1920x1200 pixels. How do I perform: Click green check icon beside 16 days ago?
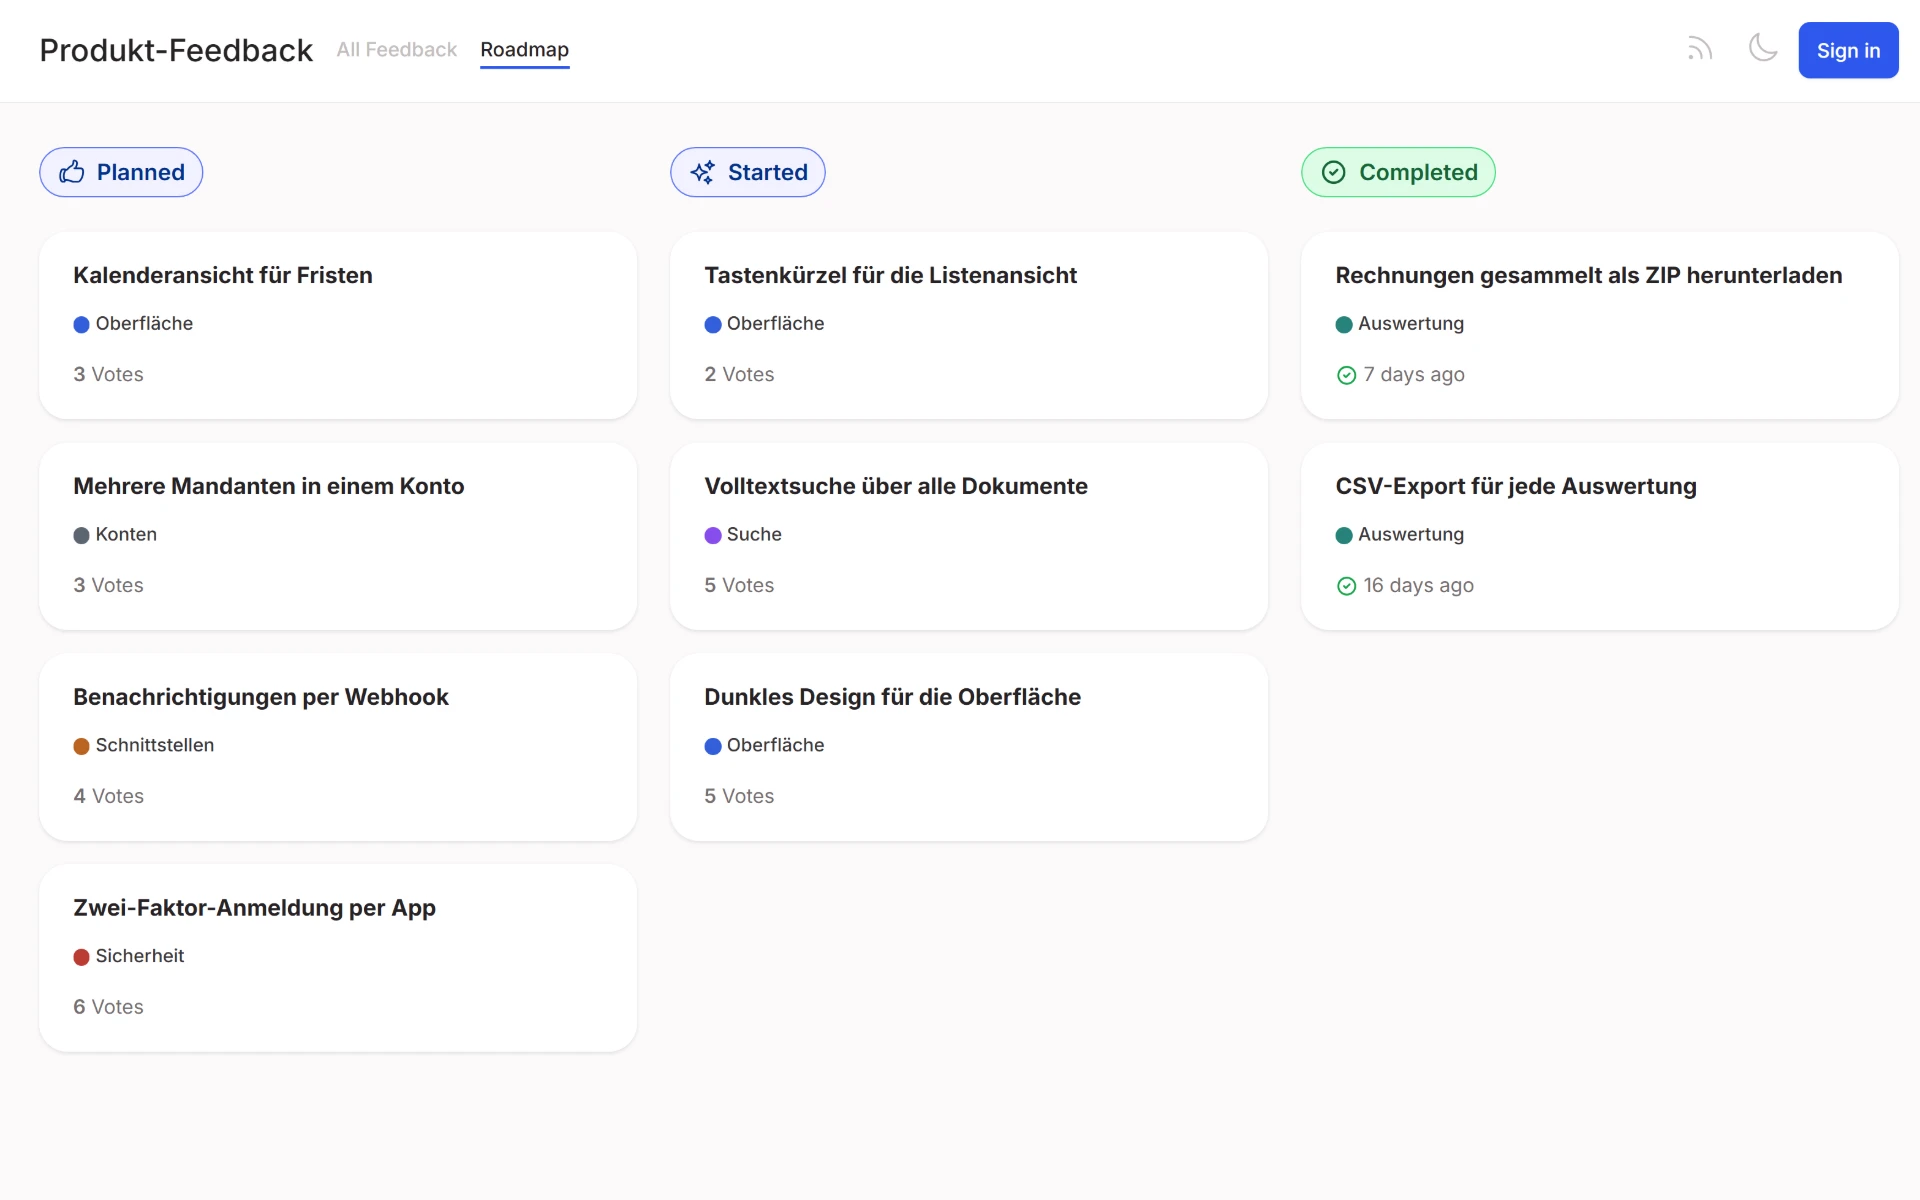(1347, 586)
